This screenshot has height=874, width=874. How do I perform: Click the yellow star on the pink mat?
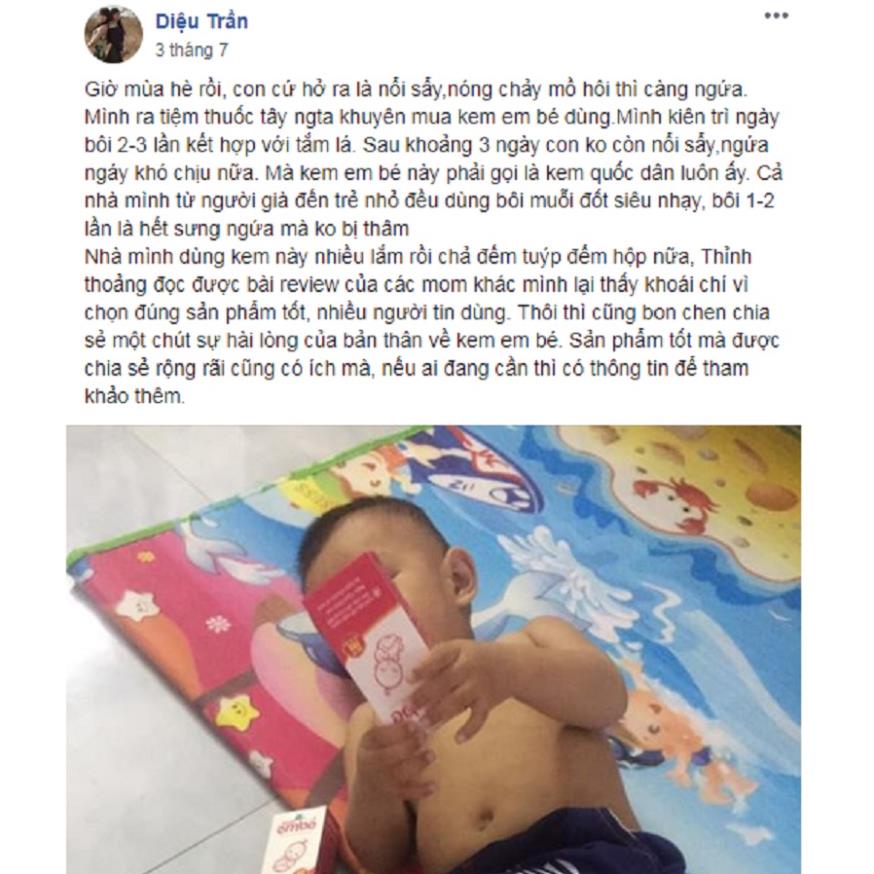pos(237,711)
